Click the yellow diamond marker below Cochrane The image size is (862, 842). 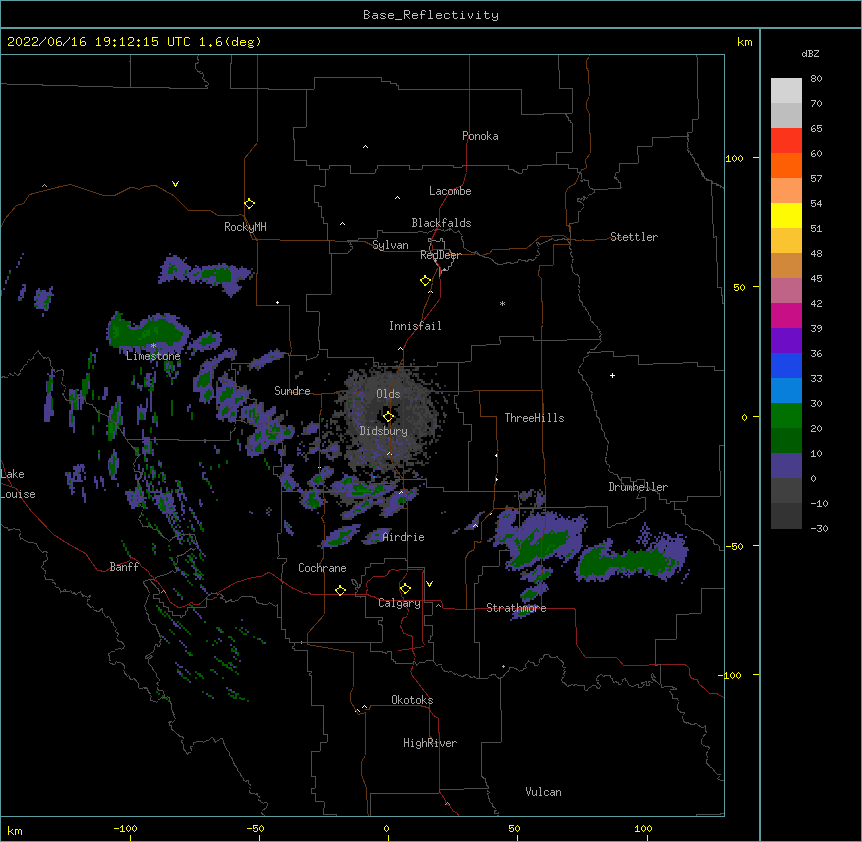click(340, 590)
